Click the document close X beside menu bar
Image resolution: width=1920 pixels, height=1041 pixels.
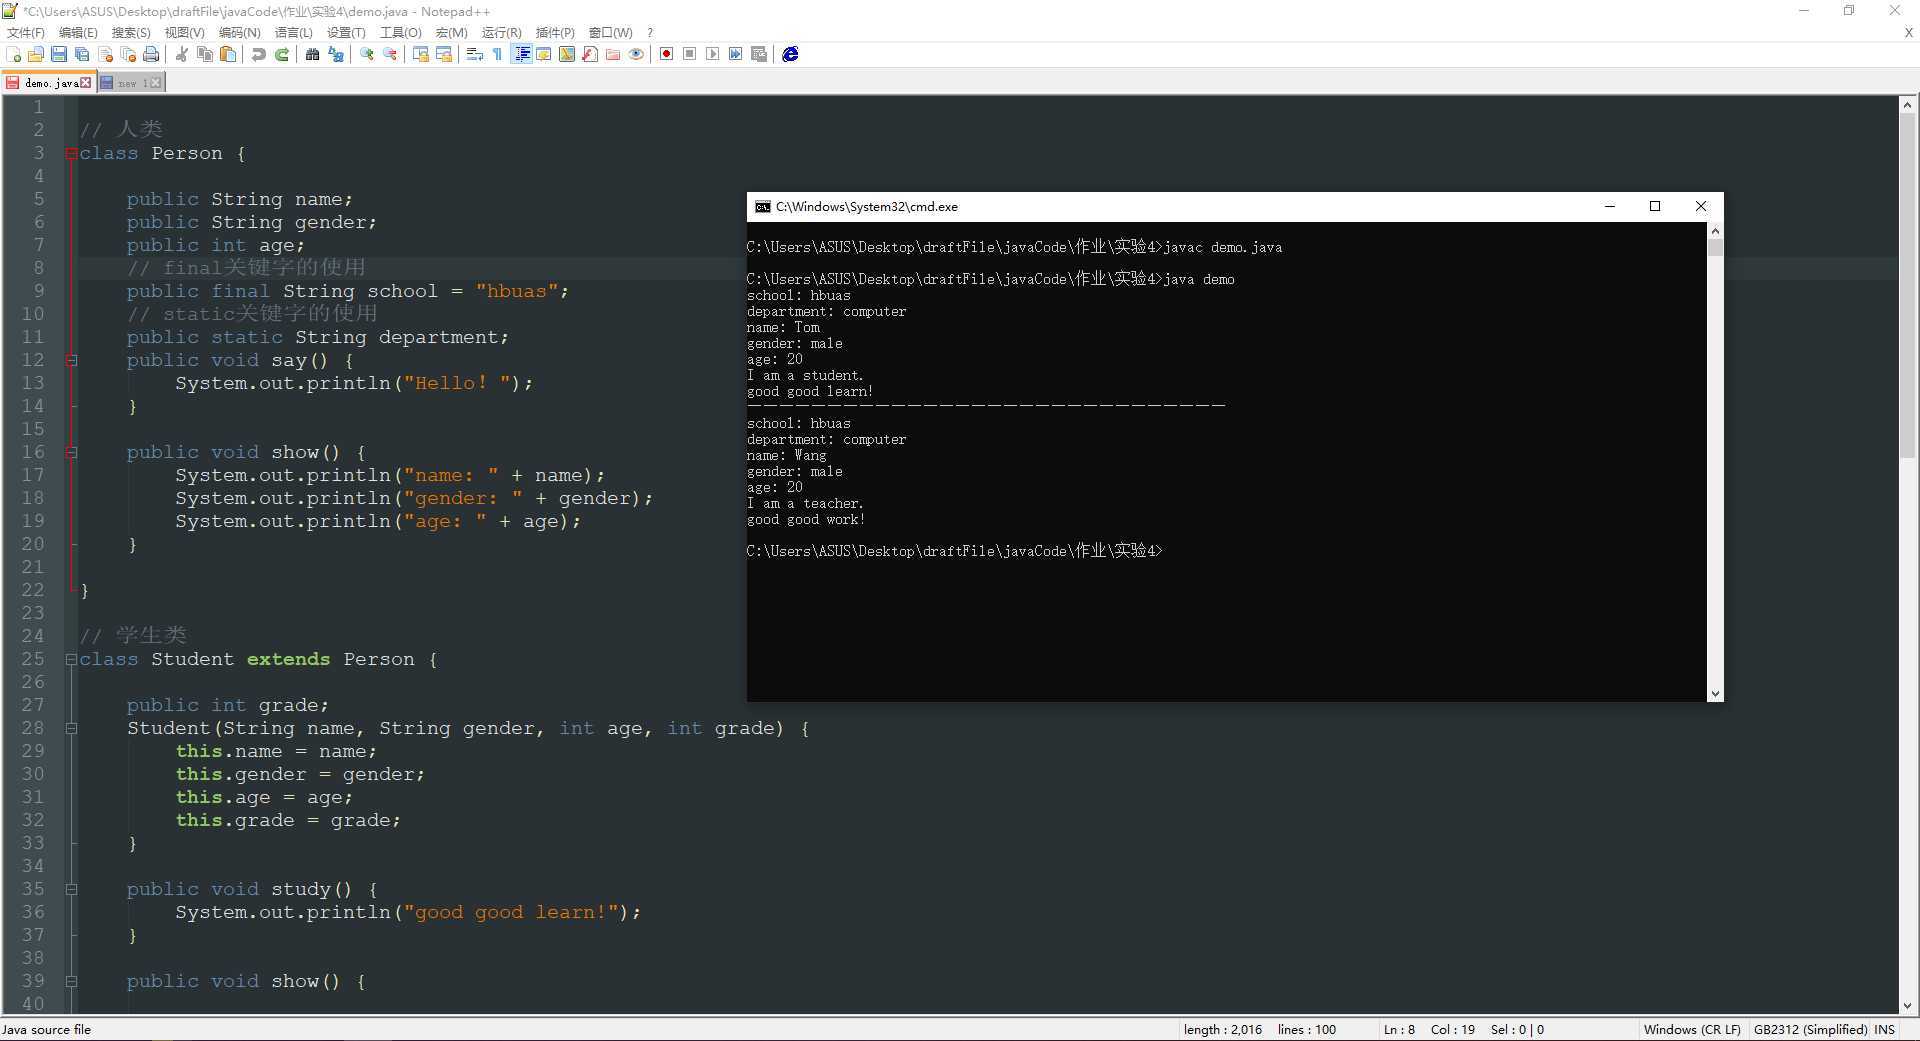tap(1908, 33)
